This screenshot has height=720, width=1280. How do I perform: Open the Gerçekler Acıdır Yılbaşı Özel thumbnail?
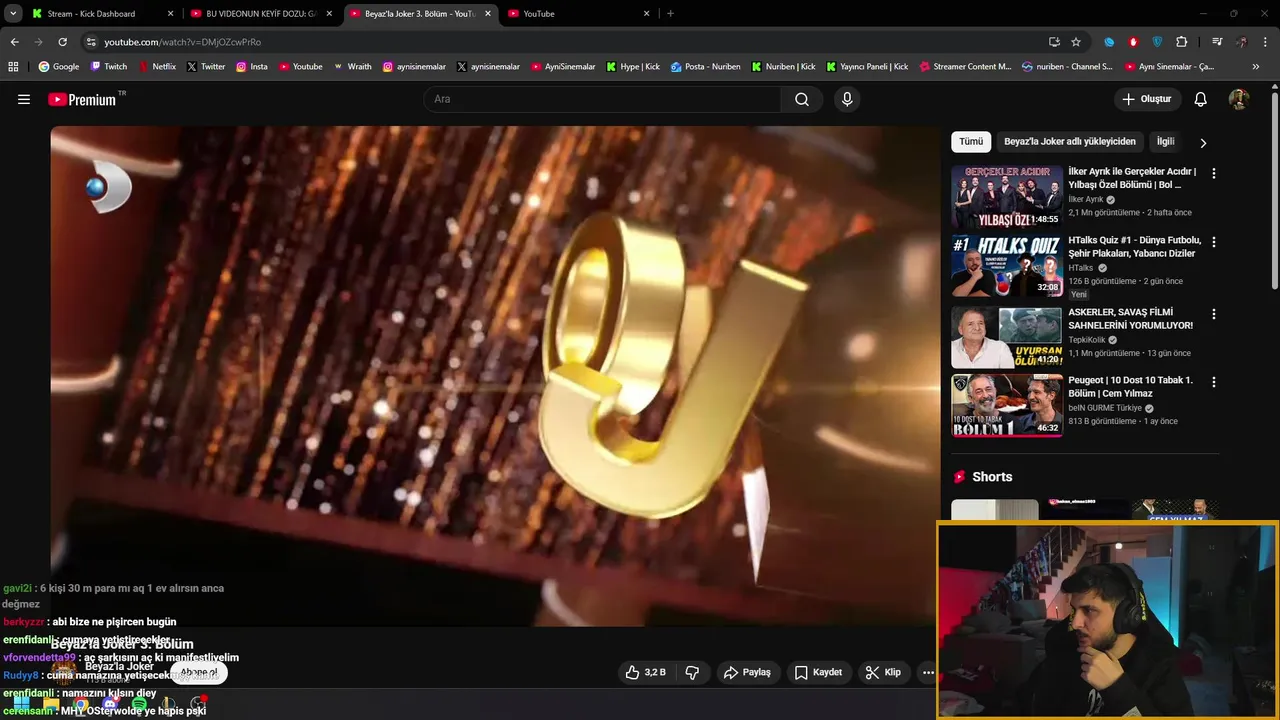tap(1006, 196)
